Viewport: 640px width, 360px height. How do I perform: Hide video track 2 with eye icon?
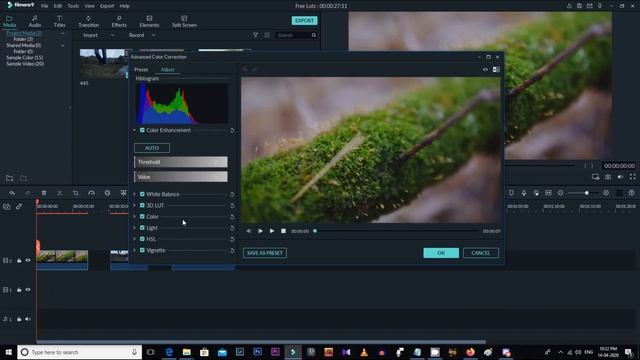pyautogui.click(x=28, y=260)
